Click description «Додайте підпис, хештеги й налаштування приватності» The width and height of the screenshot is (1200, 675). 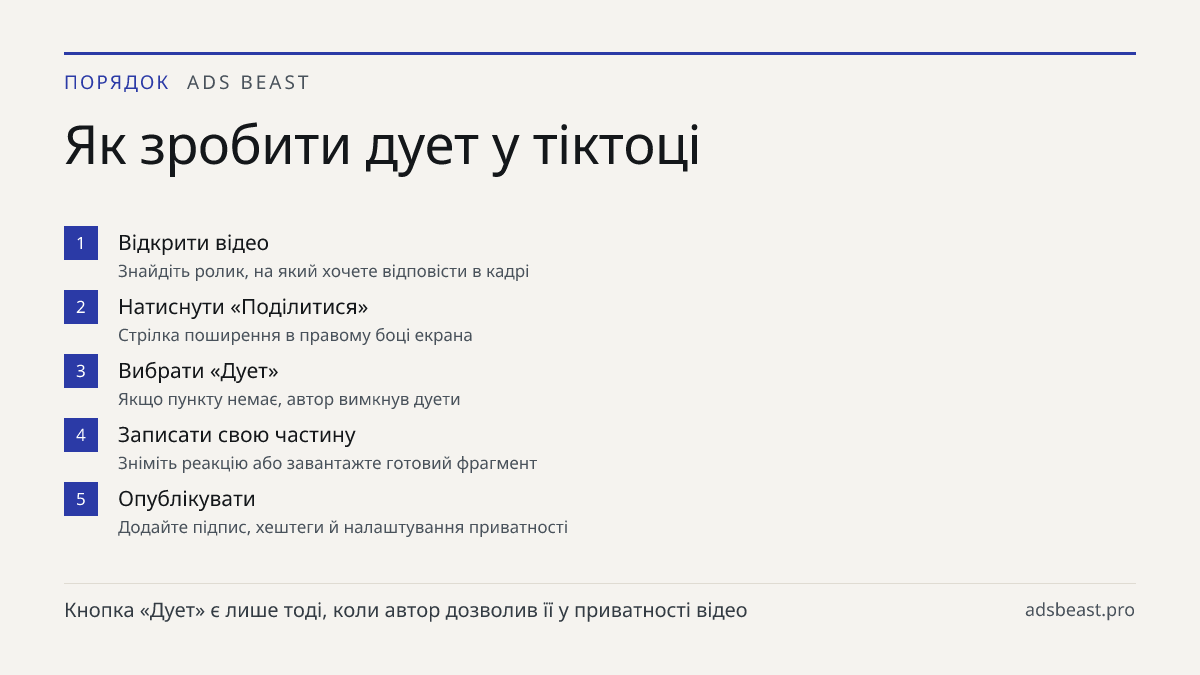343,527
